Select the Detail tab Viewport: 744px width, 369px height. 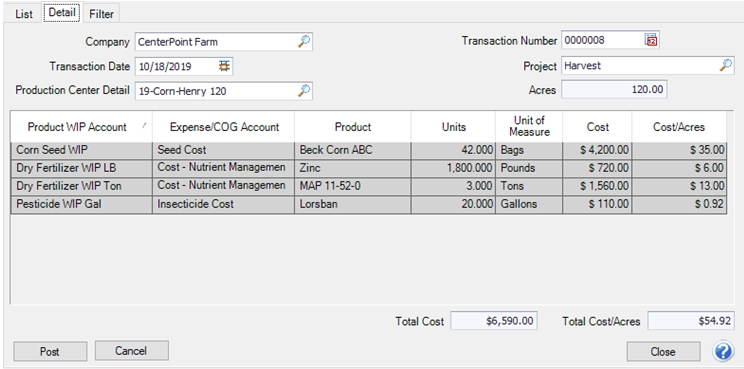[x=62, y=12]
